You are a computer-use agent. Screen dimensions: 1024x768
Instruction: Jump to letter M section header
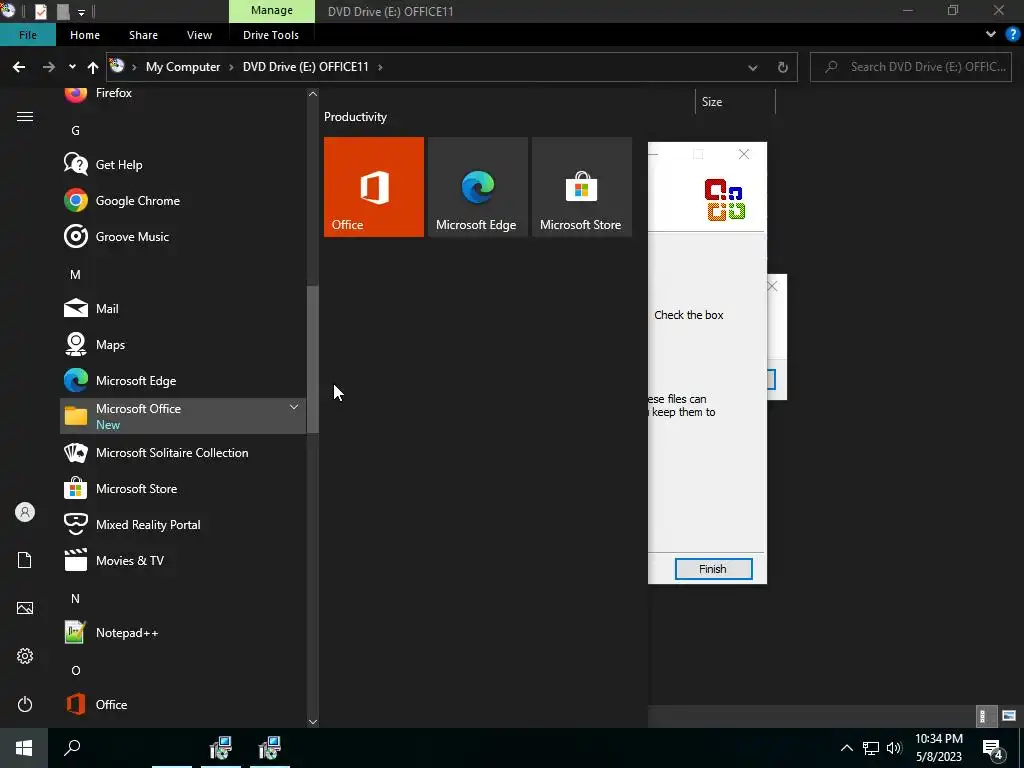pyautogui.click(x=75, y=274)
